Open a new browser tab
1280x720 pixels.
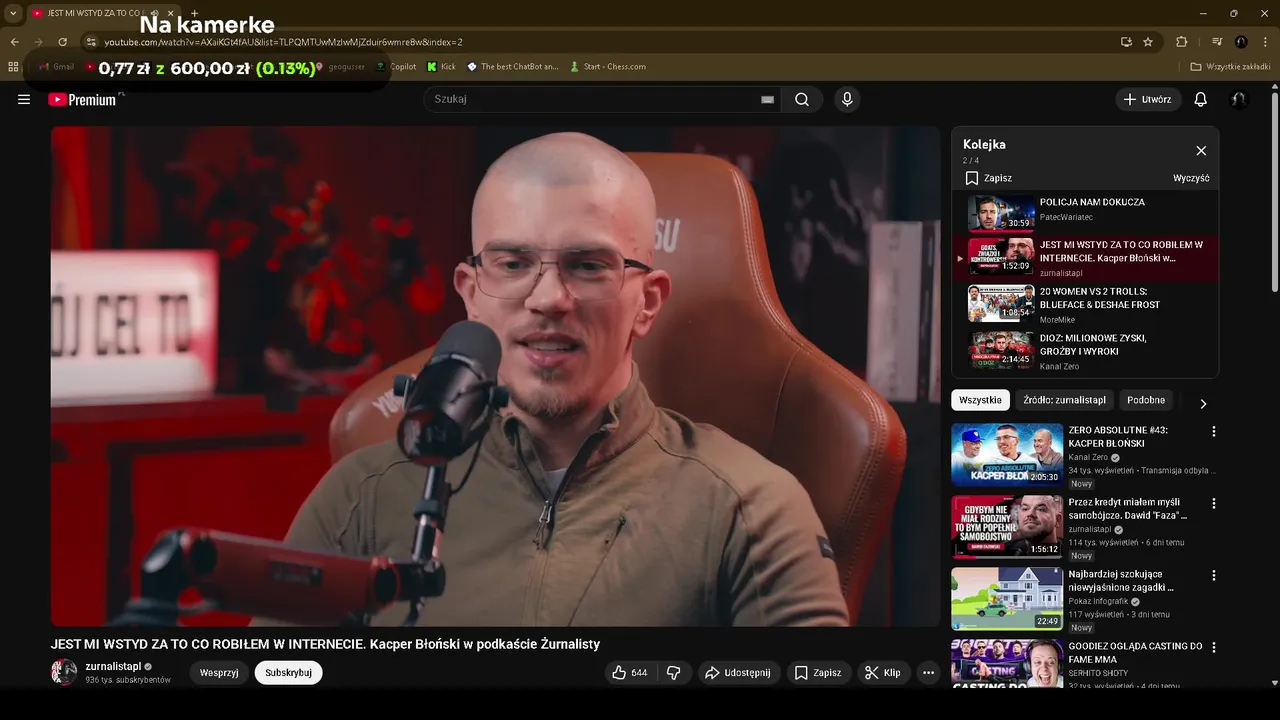click(x=195, y=13)
